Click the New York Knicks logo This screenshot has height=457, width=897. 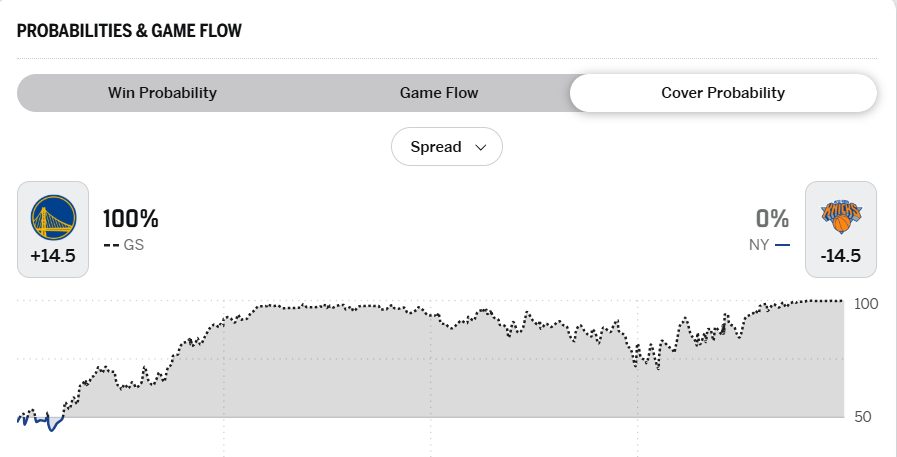click(x=841, y=217)
